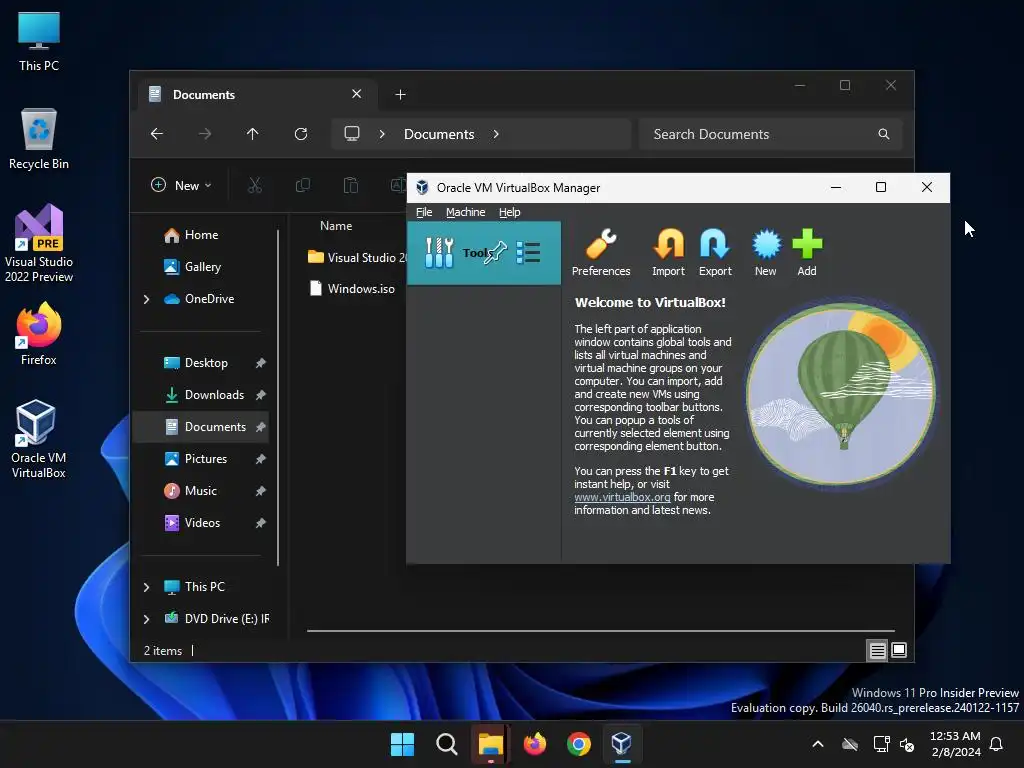Expand the DVD Drive (E:) node

pos(147,619)
